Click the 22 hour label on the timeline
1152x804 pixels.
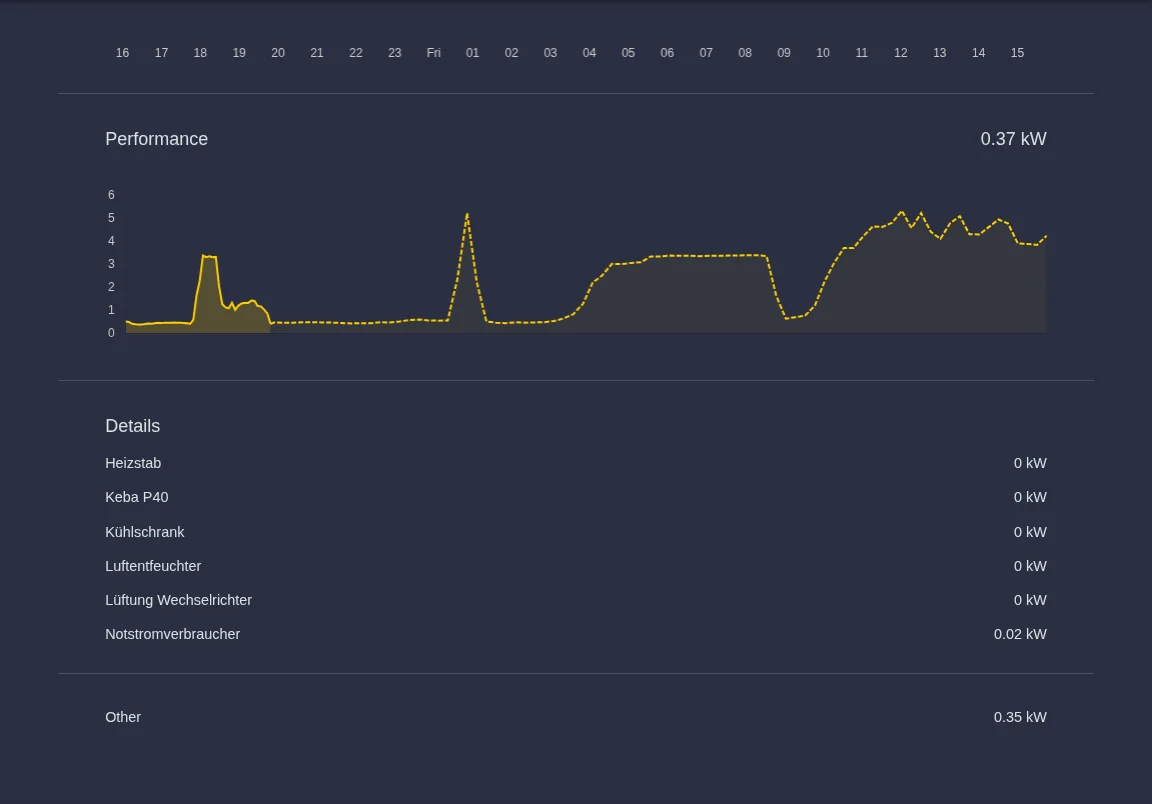356,53
